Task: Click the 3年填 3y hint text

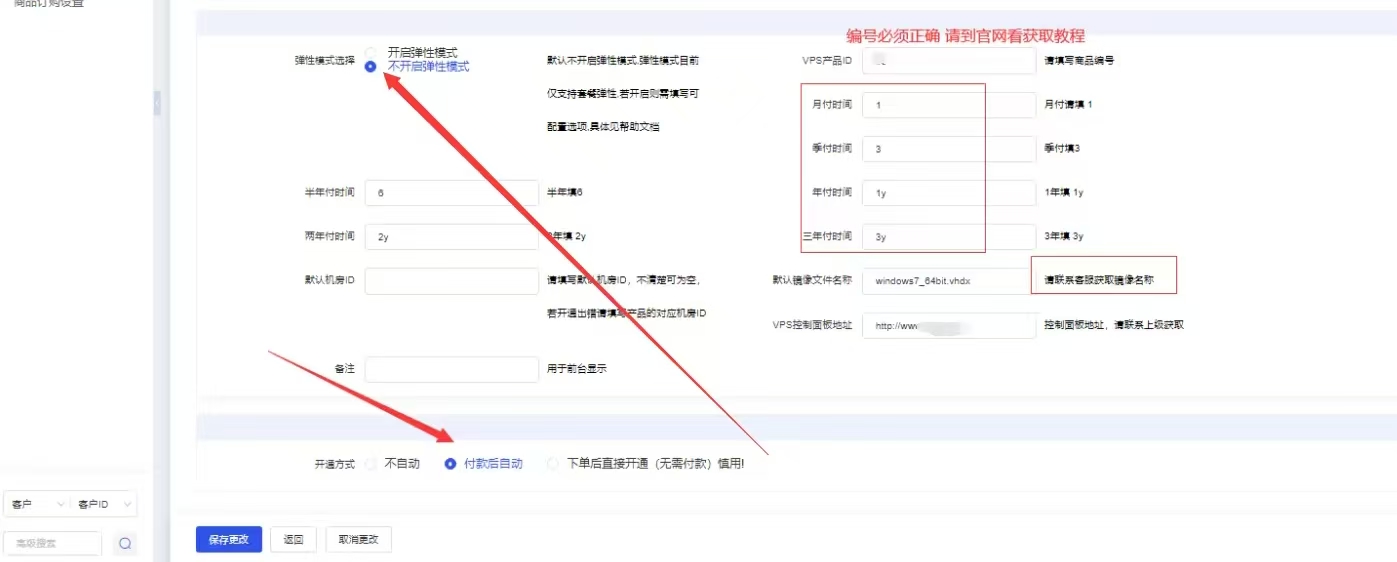Action: 1063,237
